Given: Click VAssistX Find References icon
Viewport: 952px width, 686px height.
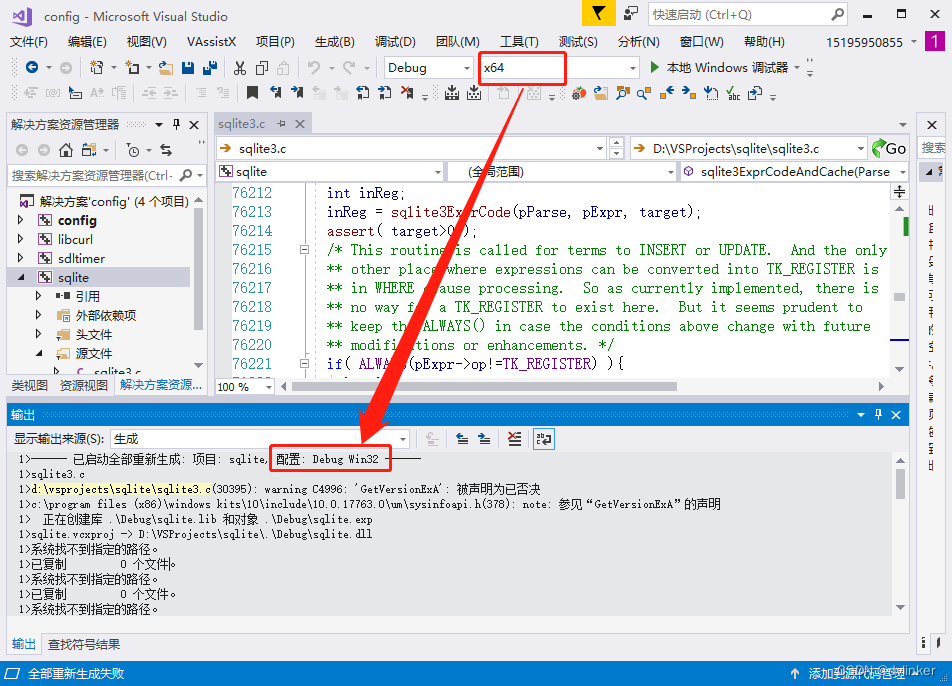Looking at the screenshot, I should click(644, 93).
